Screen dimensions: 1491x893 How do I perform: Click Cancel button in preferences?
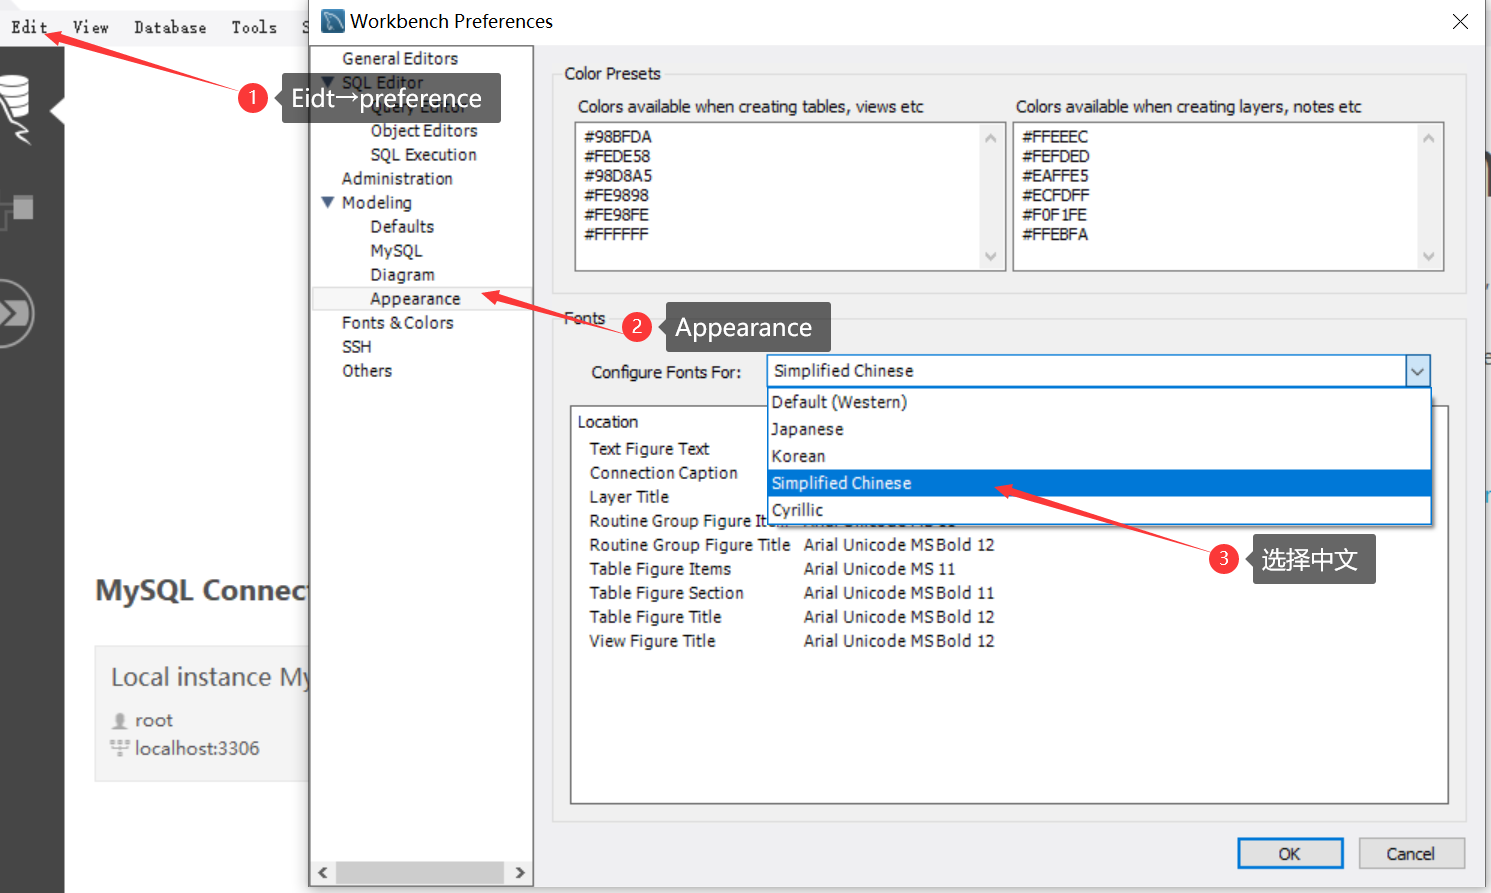(x=1411, y=854)
